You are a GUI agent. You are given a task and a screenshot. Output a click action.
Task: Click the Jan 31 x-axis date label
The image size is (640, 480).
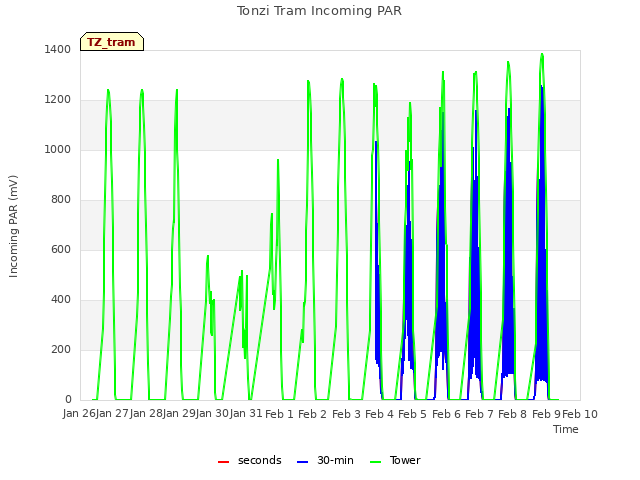pos(246,414)
